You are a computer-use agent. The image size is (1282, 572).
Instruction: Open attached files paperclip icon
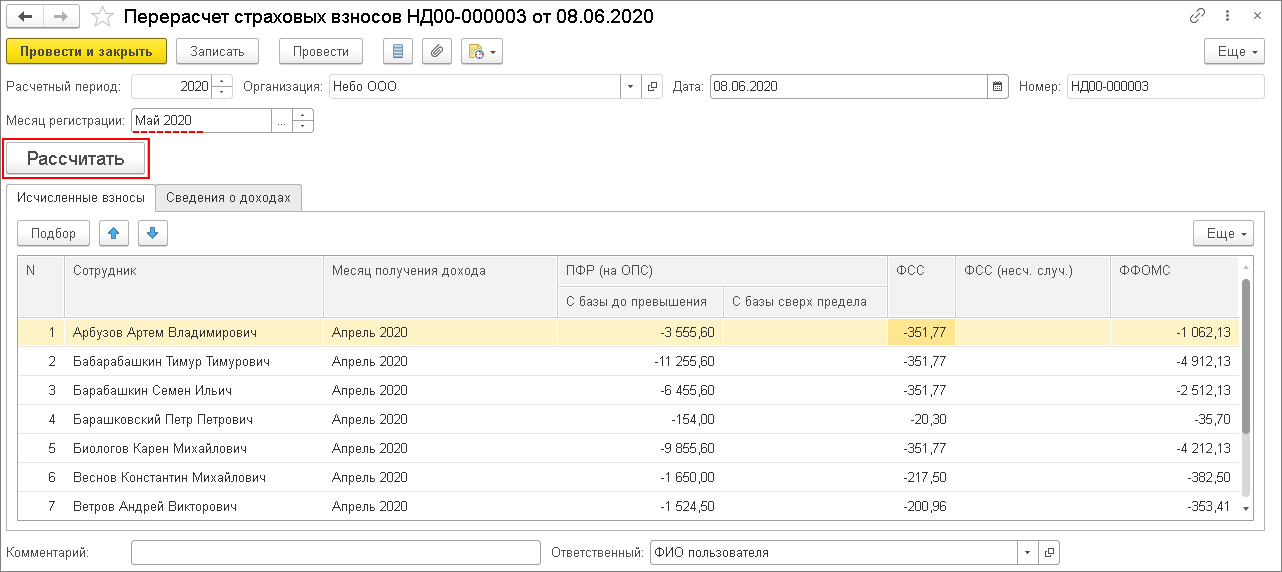coord(437,52)
